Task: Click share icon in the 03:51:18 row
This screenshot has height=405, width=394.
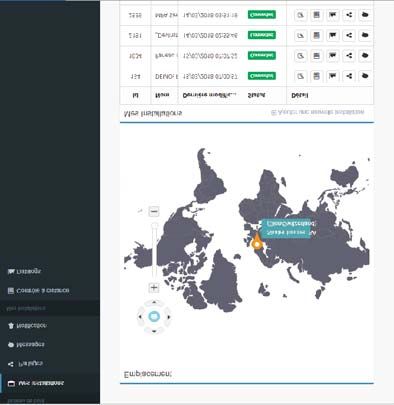Action: 349,15
